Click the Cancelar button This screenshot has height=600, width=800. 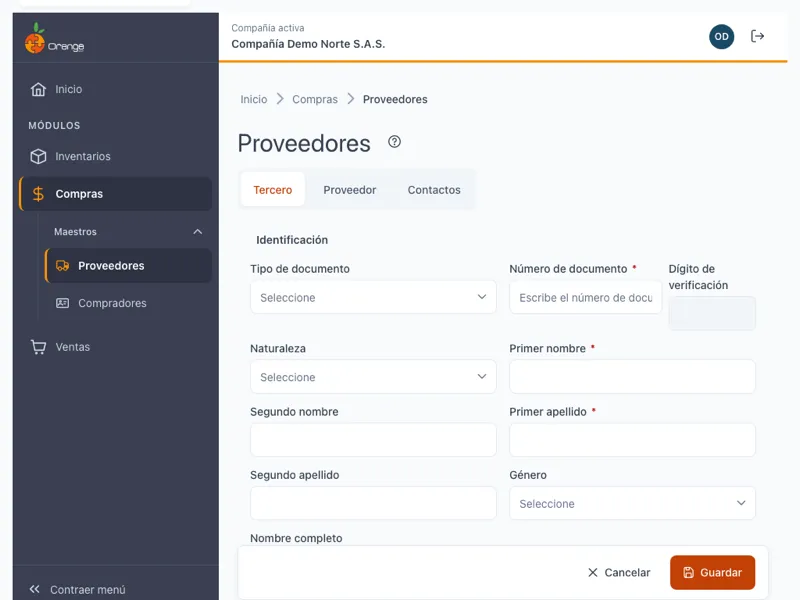619,572
